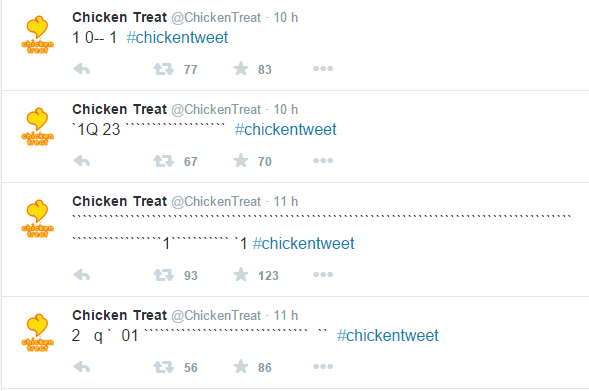Reply to the '1 0-- 1' tweet
This screenshot has width=589, height=391.
(x=82, y=69)
